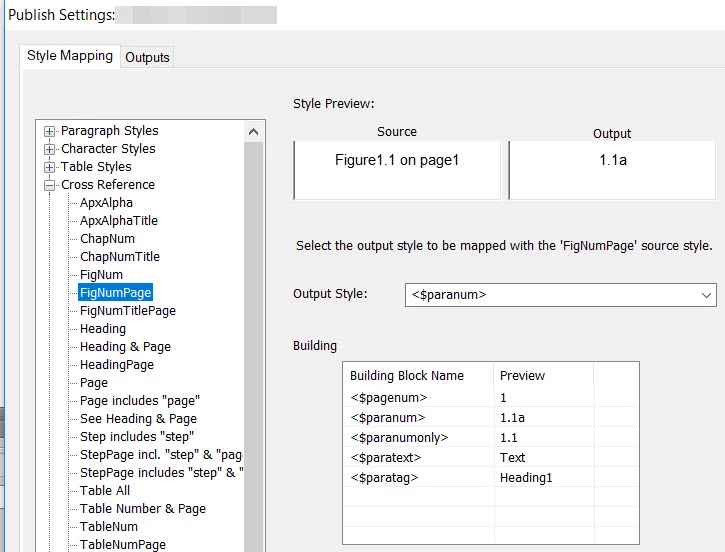Screen dimensions: 725x552
Task: Select the ChapNumTitle entry
Action: 120,257
